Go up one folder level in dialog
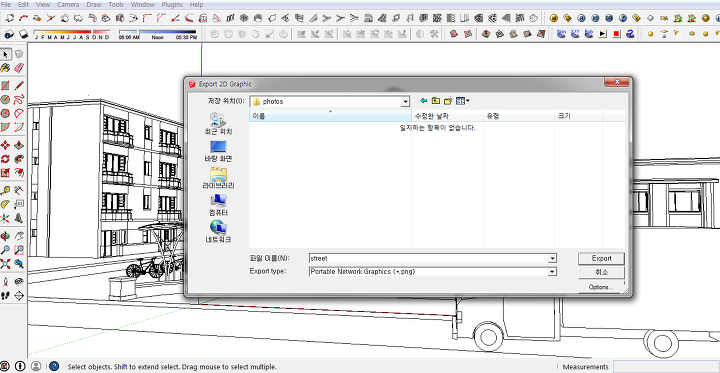This screenshot has height=373, width=720. (x=436, y=101)
